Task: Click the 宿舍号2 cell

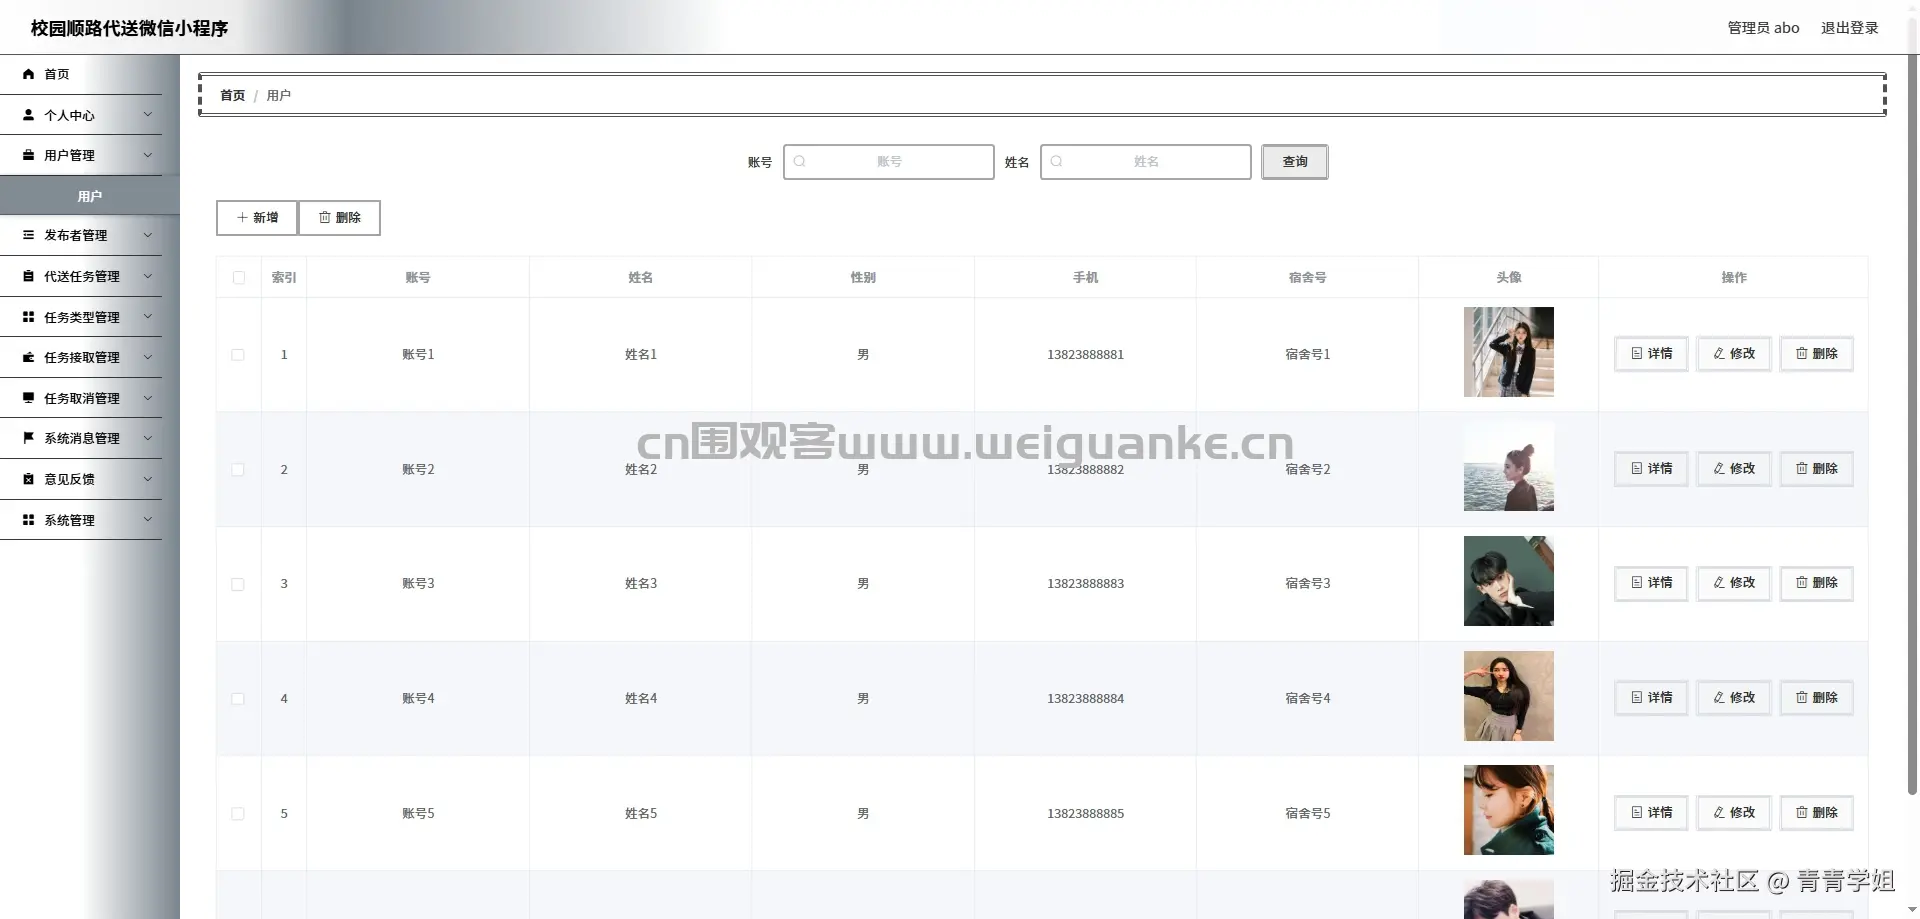Action: (1307, 469)
